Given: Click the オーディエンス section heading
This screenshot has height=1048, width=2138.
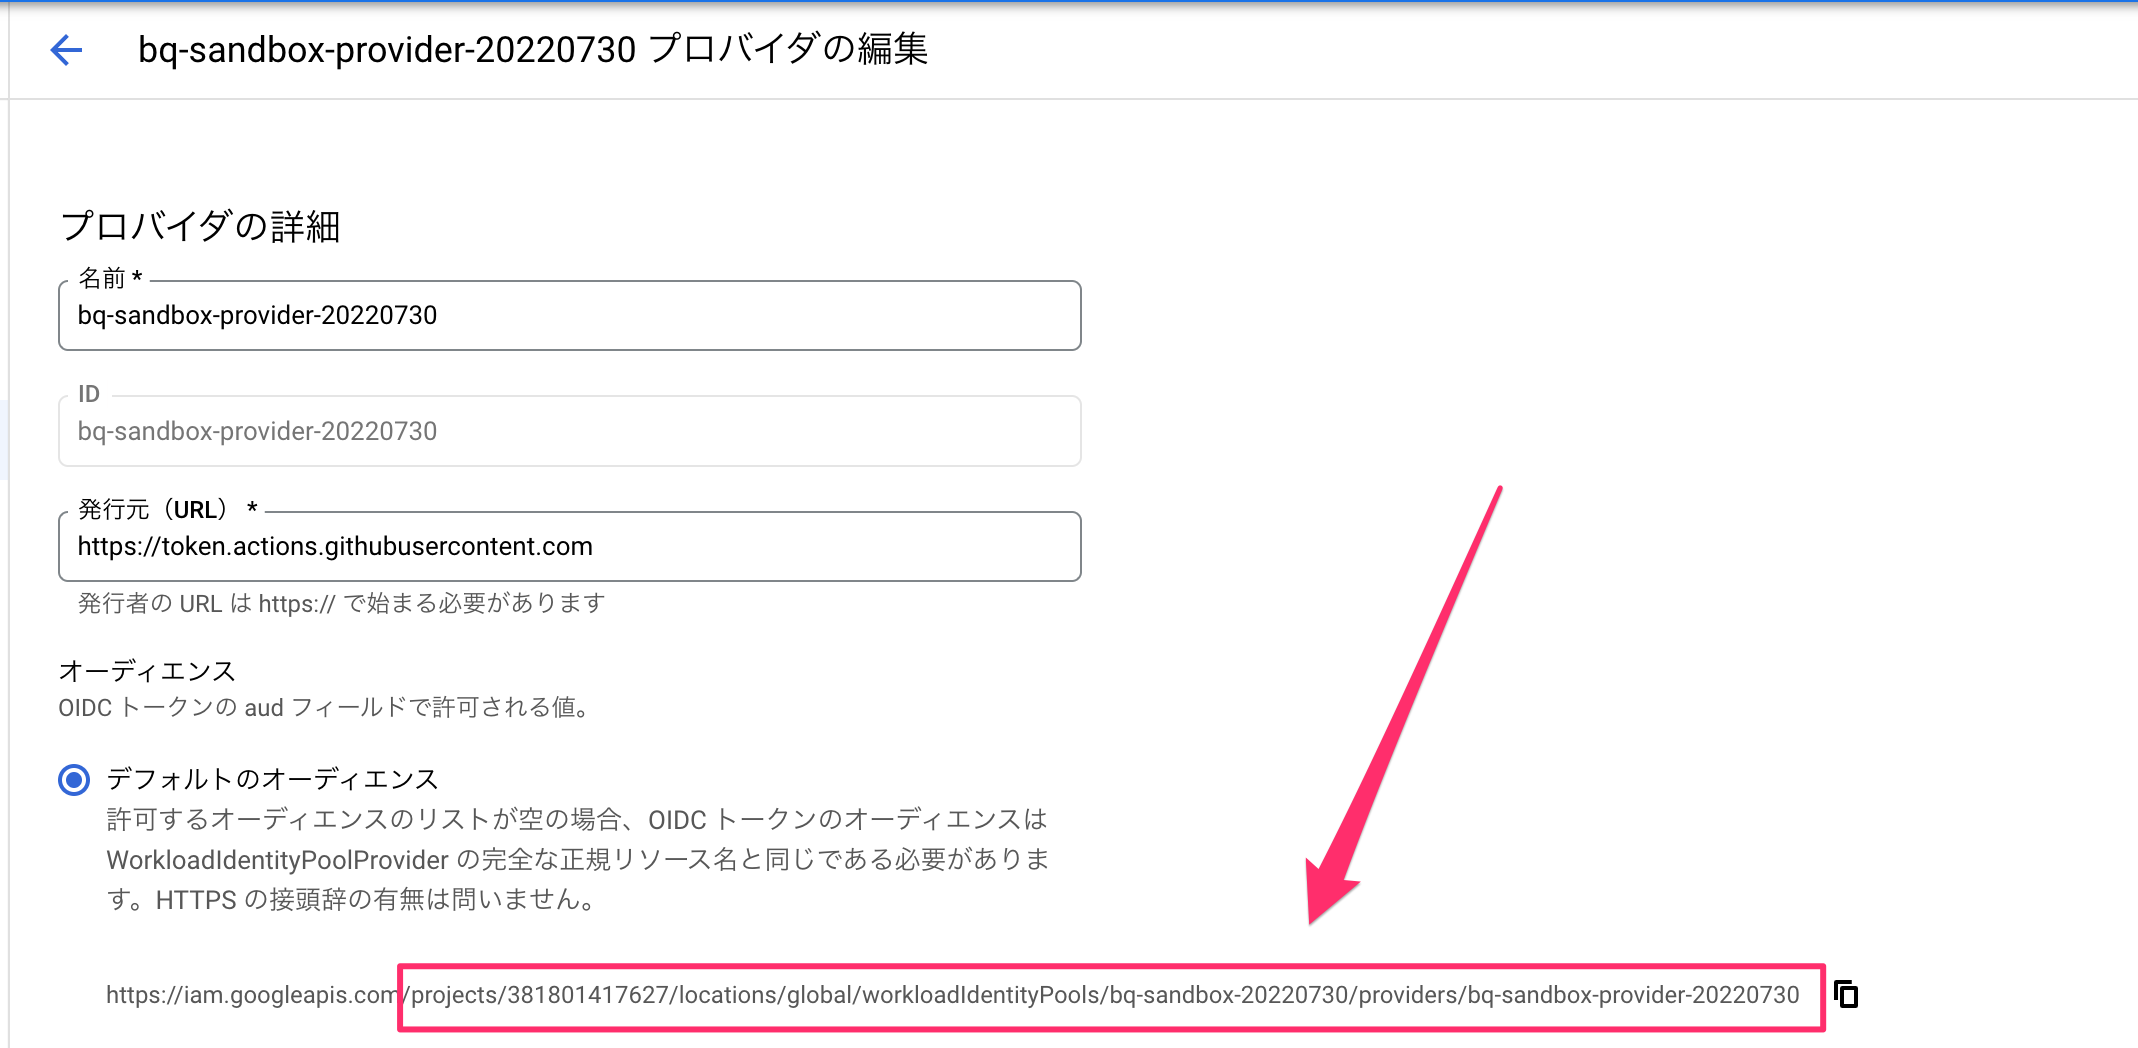Looking at the screenshot, I should (x=147, y=671).
